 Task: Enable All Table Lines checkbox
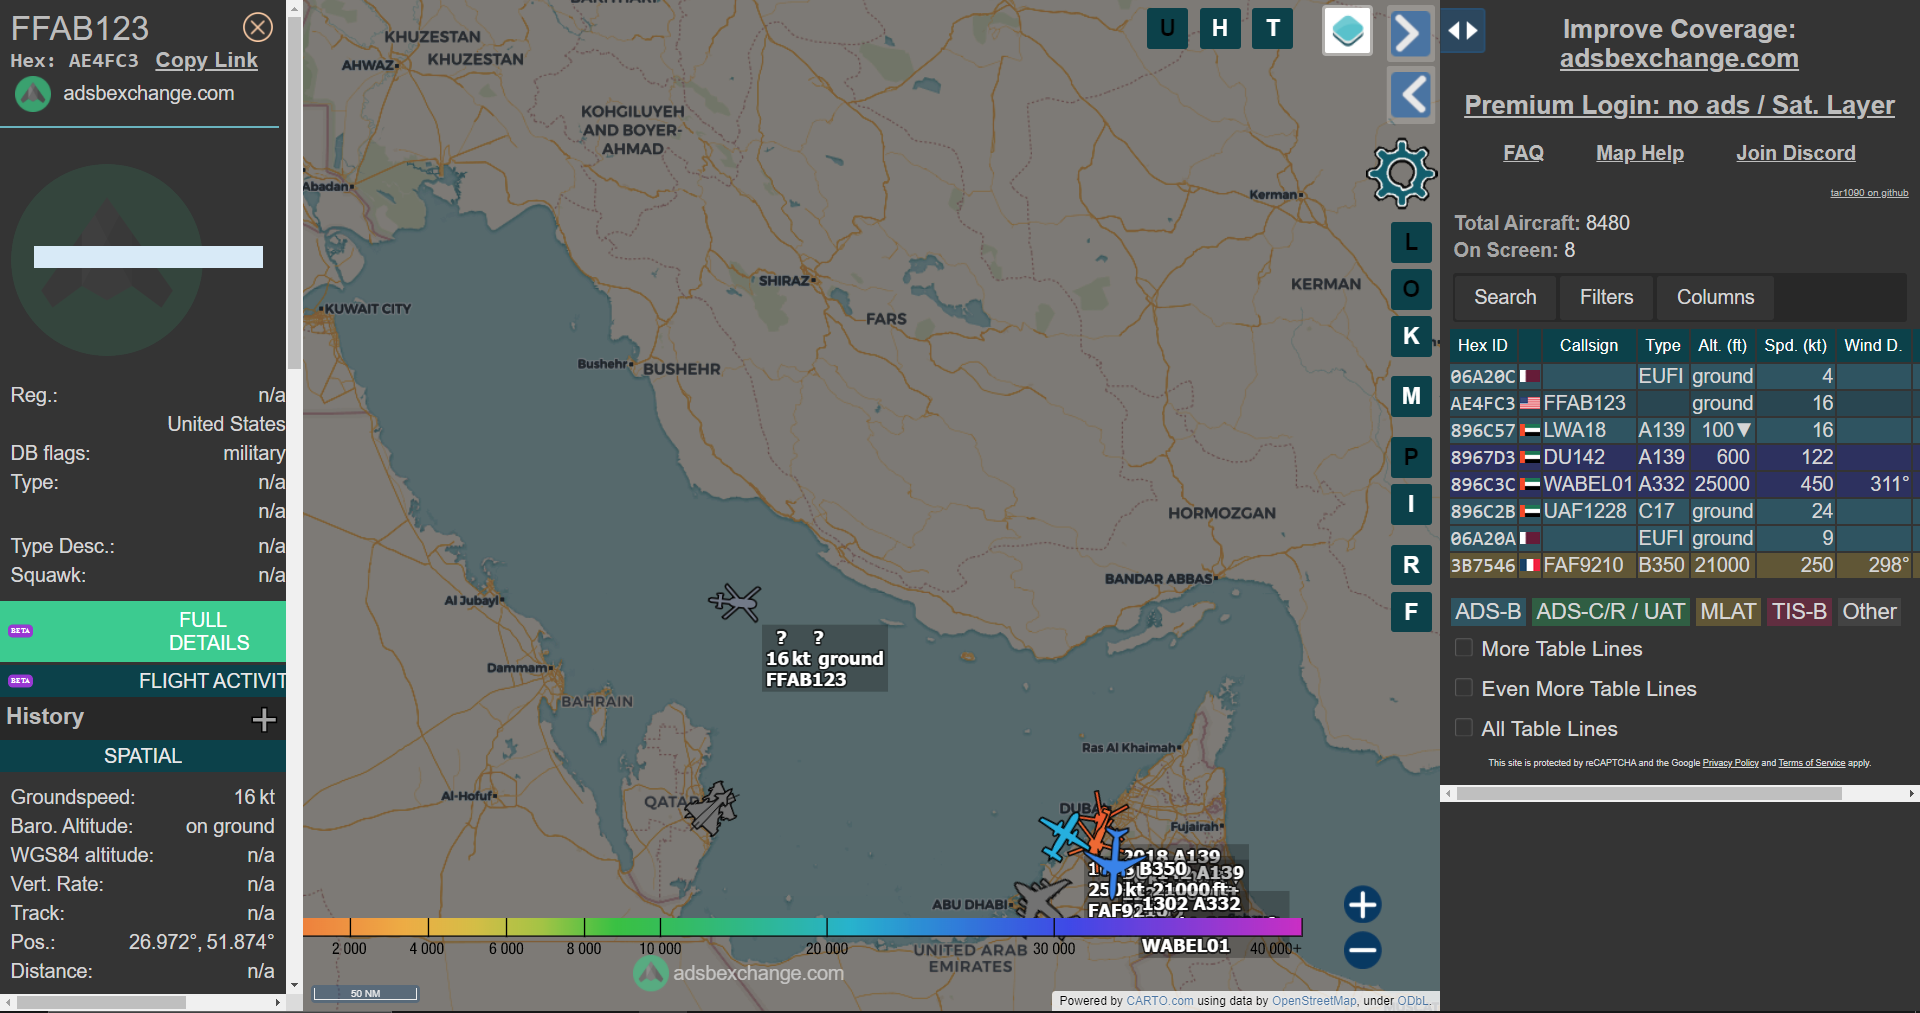click(x=1464, y=728)
